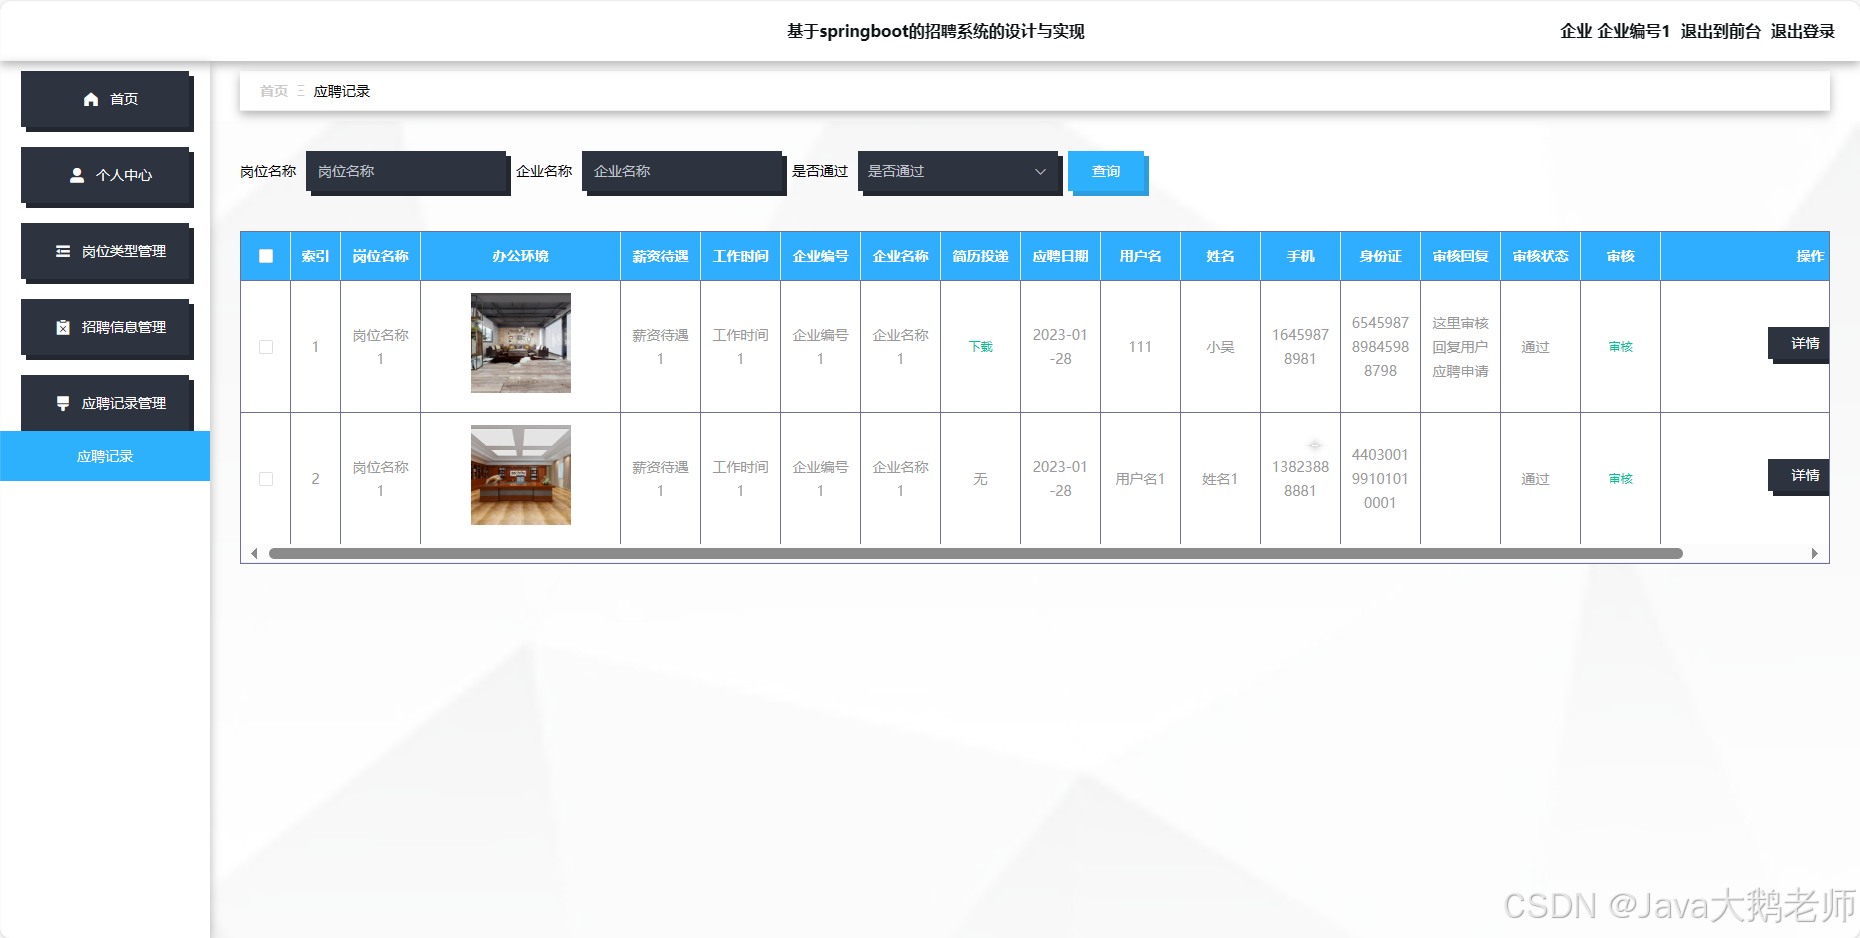Open office environment thumbnail in row 1

pos(521,343)
